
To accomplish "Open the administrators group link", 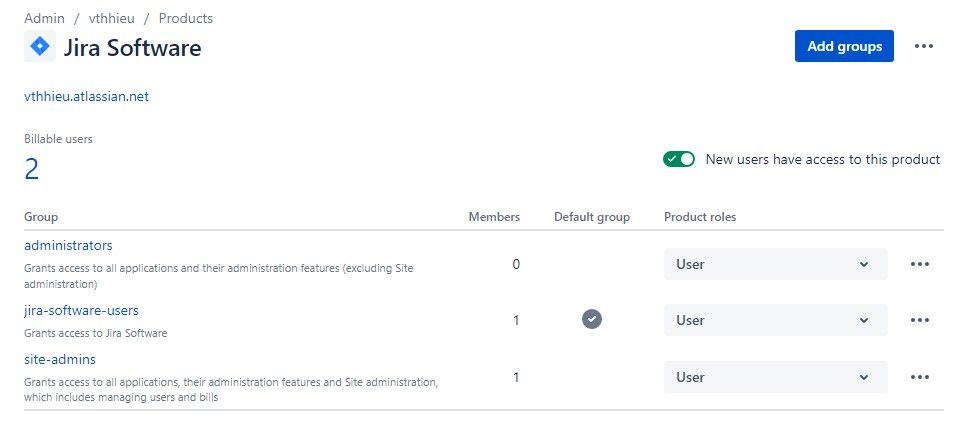I will pyautogui.click(x=68, y=245).
